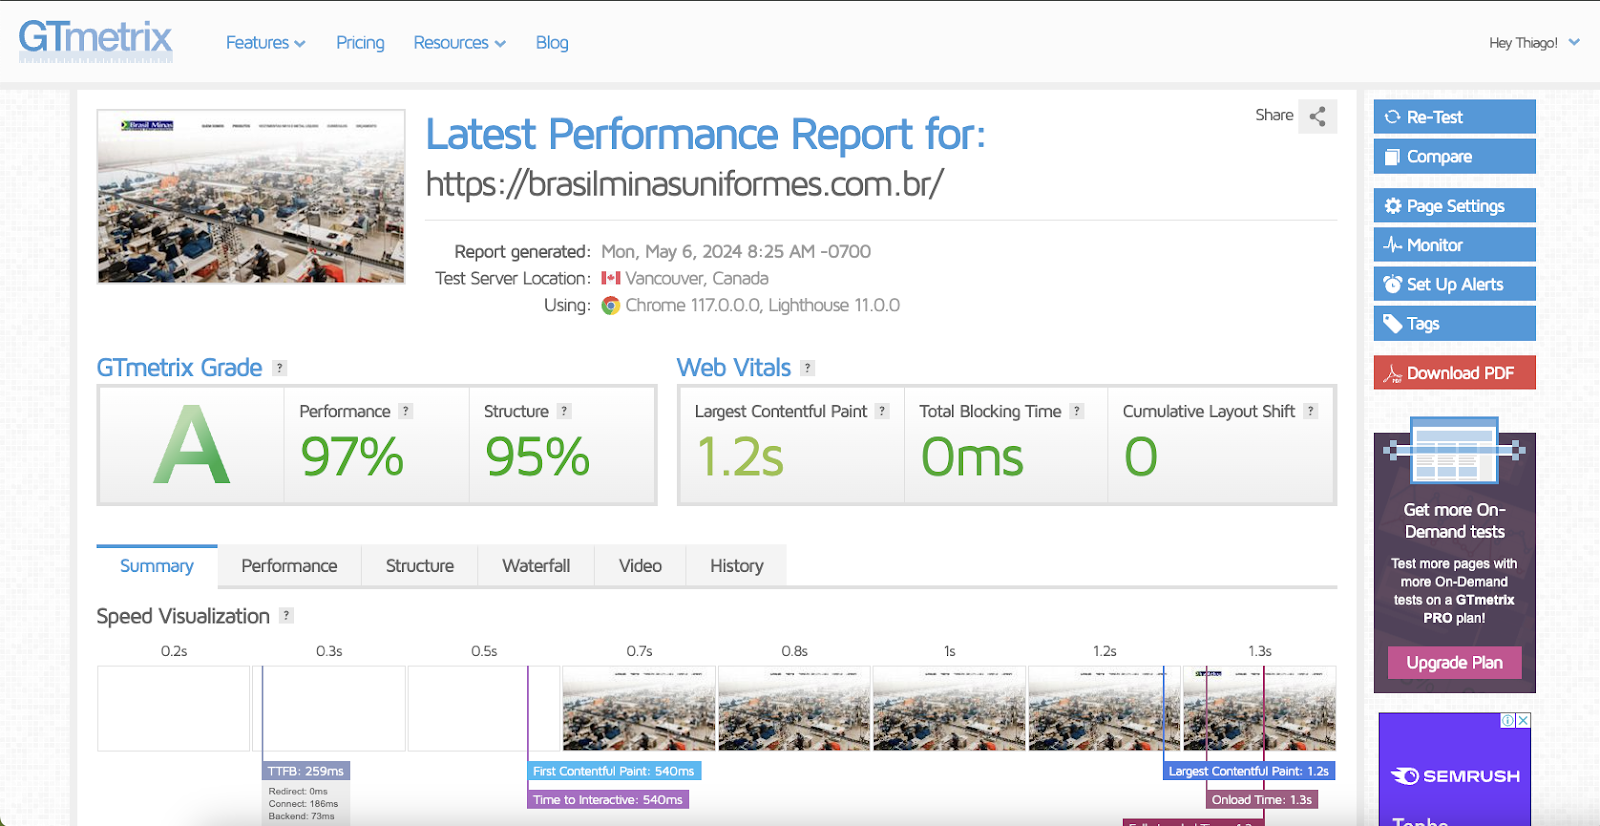Click the GTmetrix logo

(x=96, y=41)
